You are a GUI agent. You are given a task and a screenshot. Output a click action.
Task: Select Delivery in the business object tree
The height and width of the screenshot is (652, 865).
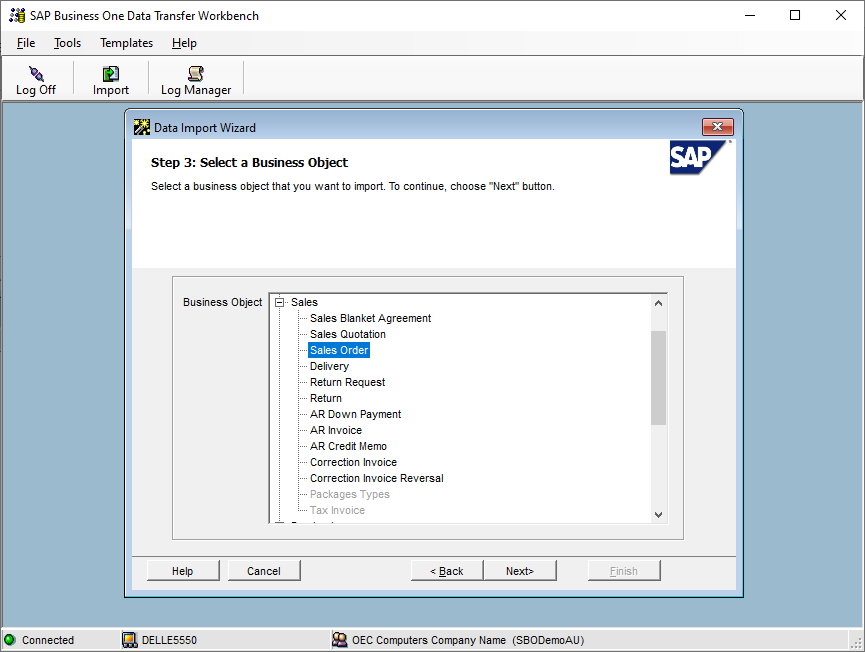[329, 366]
